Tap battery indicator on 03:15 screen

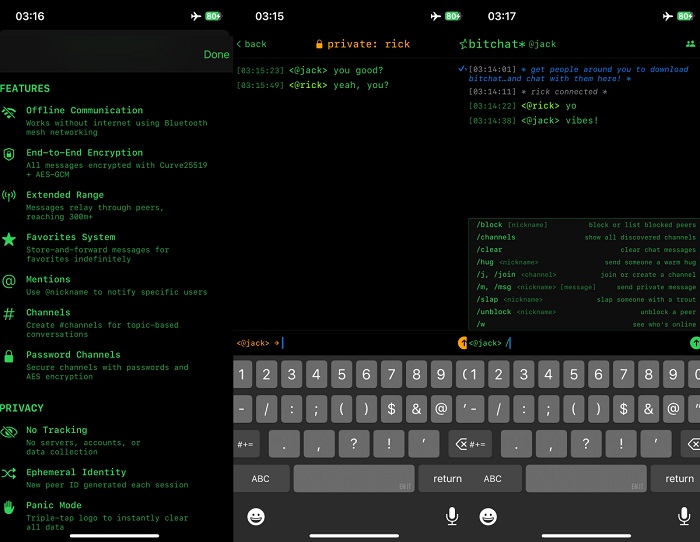click(x=453, y=16)
